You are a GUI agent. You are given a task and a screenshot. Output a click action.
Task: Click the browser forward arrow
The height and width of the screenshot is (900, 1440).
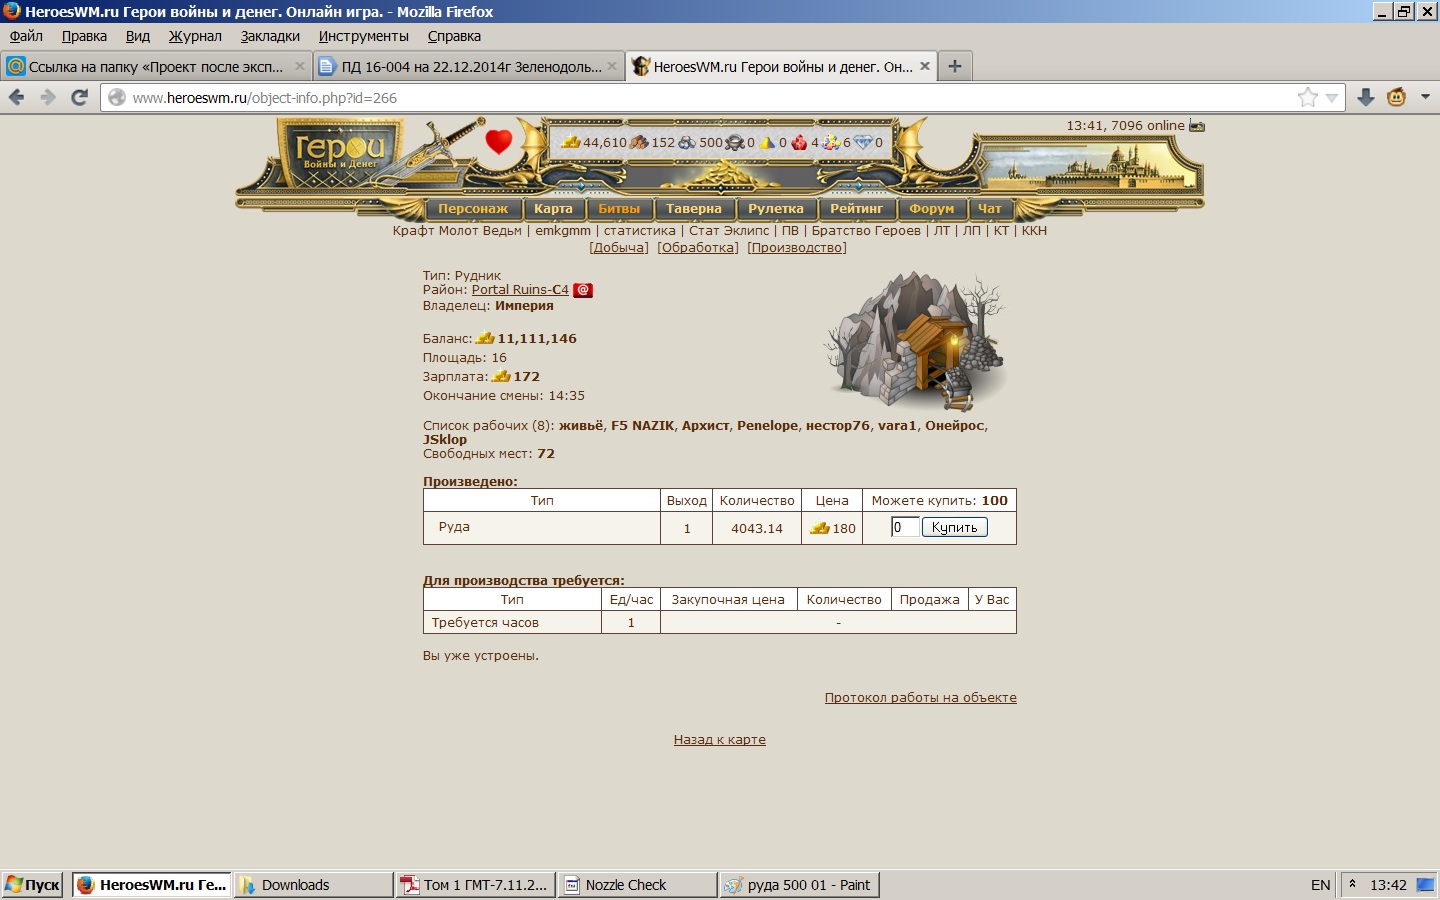pyautogui.click(x=48, y=97)
